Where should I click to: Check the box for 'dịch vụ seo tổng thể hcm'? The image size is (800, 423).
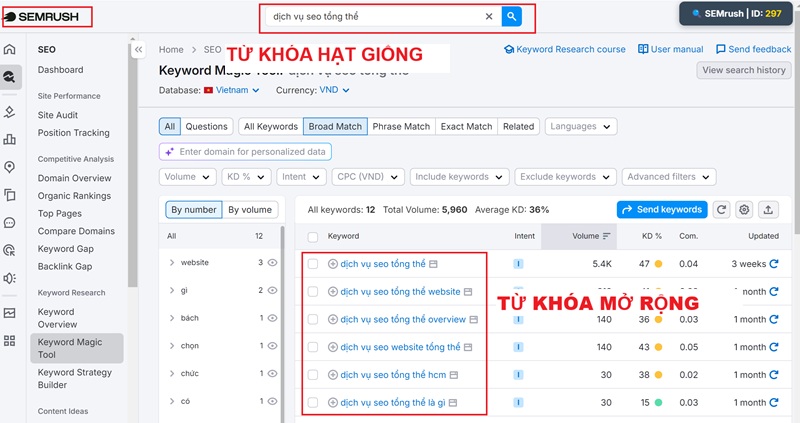(313, 375)
